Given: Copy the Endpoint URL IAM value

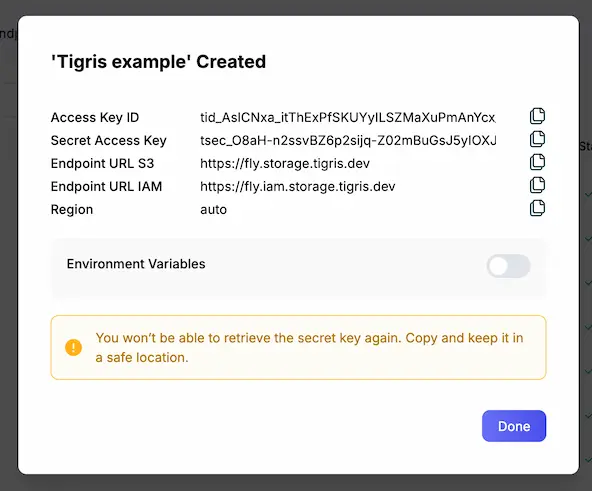Looking at the screenshot, I should point(537,185).
